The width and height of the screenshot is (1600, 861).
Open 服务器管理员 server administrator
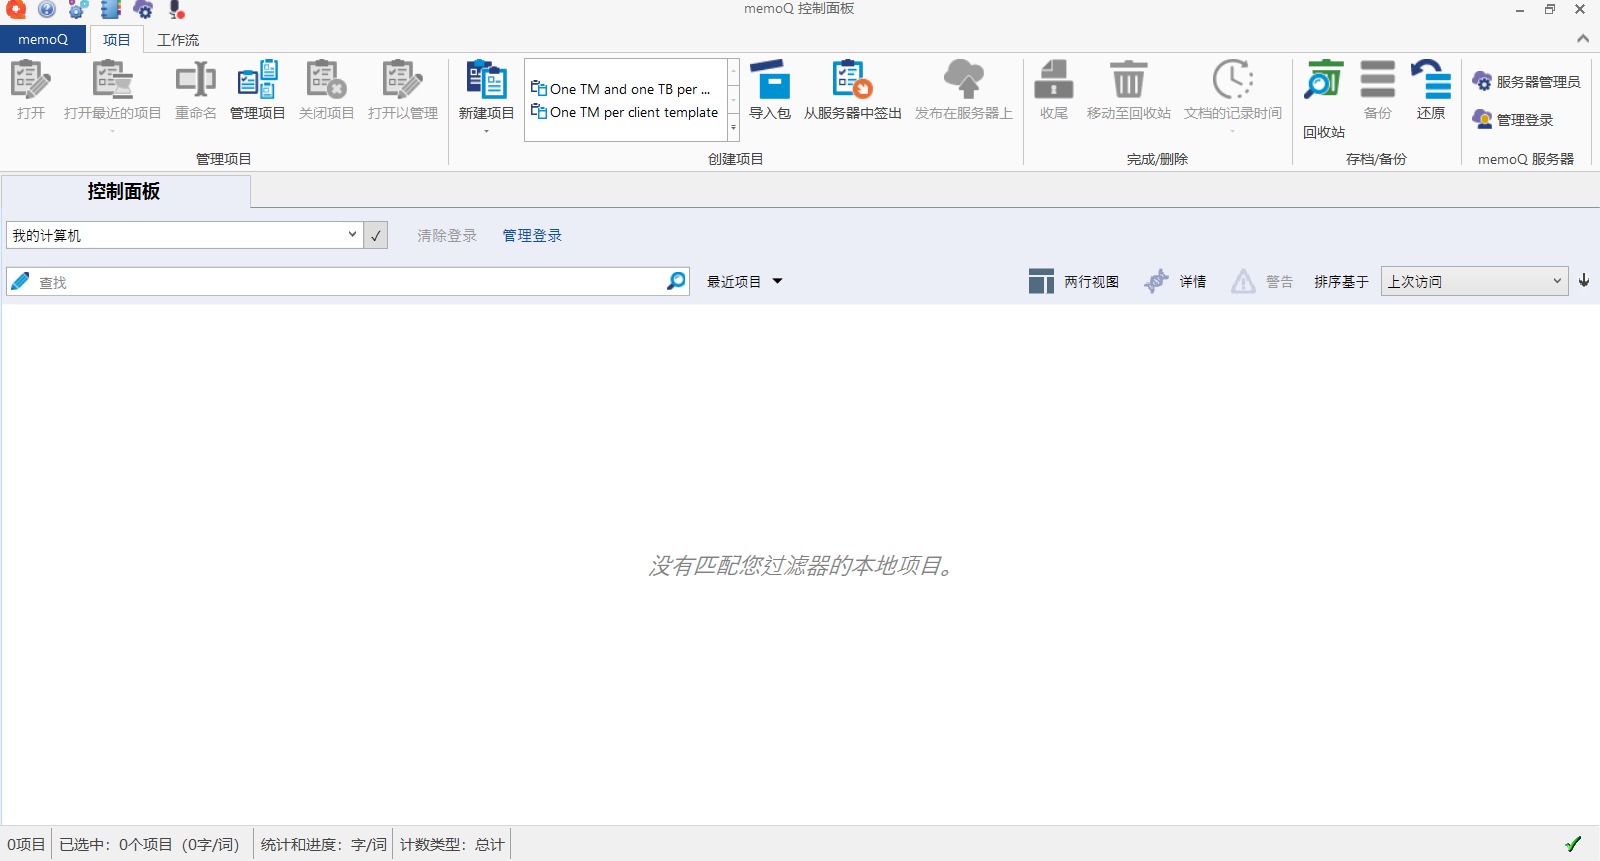[1526, 82]
